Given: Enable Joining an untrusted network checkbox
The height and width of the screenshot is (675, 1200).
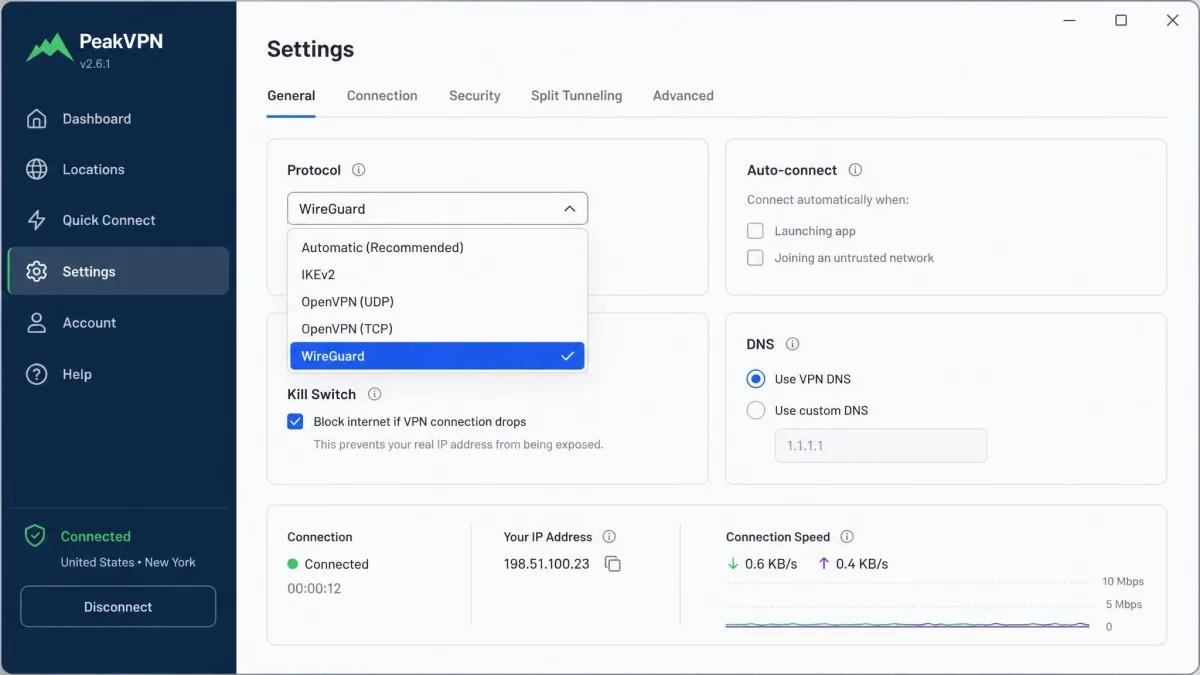Looking at the screenshot, I should pos(755,258).
